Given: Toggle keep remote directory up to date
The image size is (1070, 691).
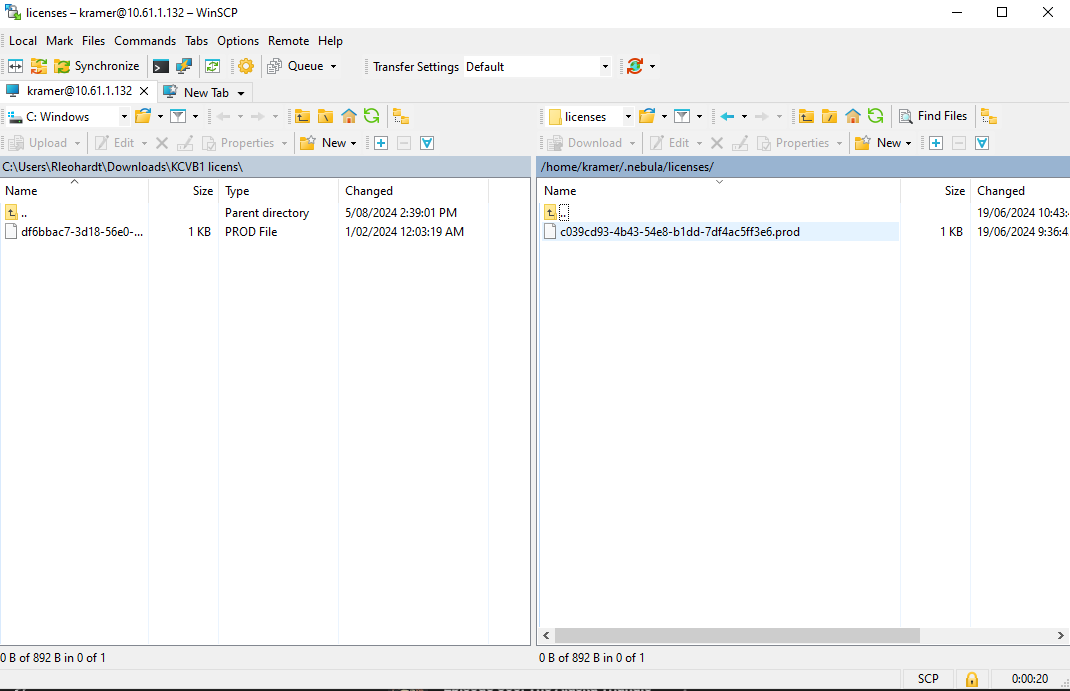Looking at the screenshot, I should click(x=212, y=66).
